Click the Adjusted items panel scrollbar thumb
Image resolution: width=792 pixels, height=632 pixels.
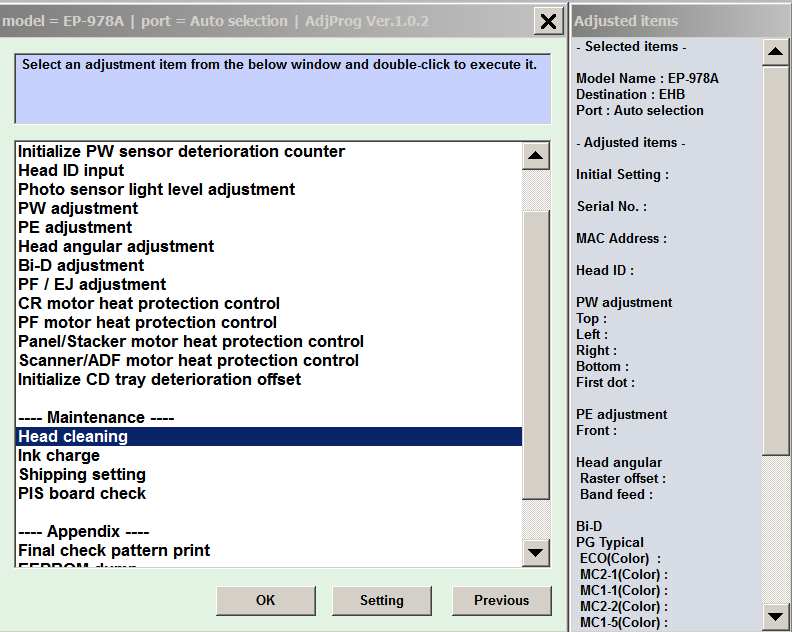tap(775, 261)
